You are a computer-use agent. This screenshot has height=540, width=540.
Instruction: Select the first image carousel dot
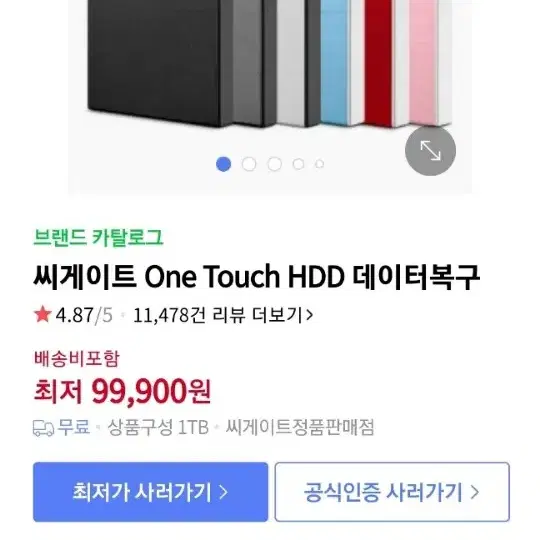pyautogui.click(x=224, y=164)
